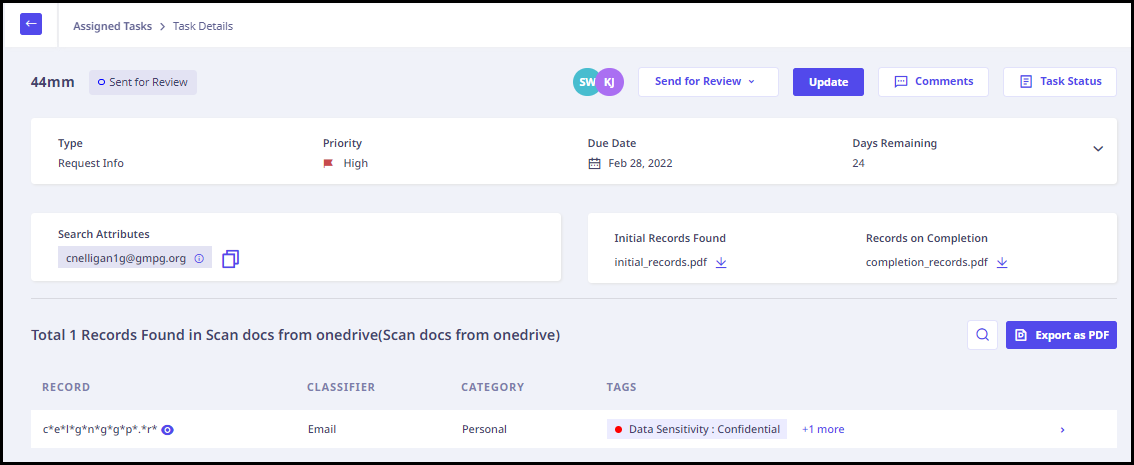Click the Sent for Review status badge
Screen dimensions: 1134x465
(x=142, y=82)
